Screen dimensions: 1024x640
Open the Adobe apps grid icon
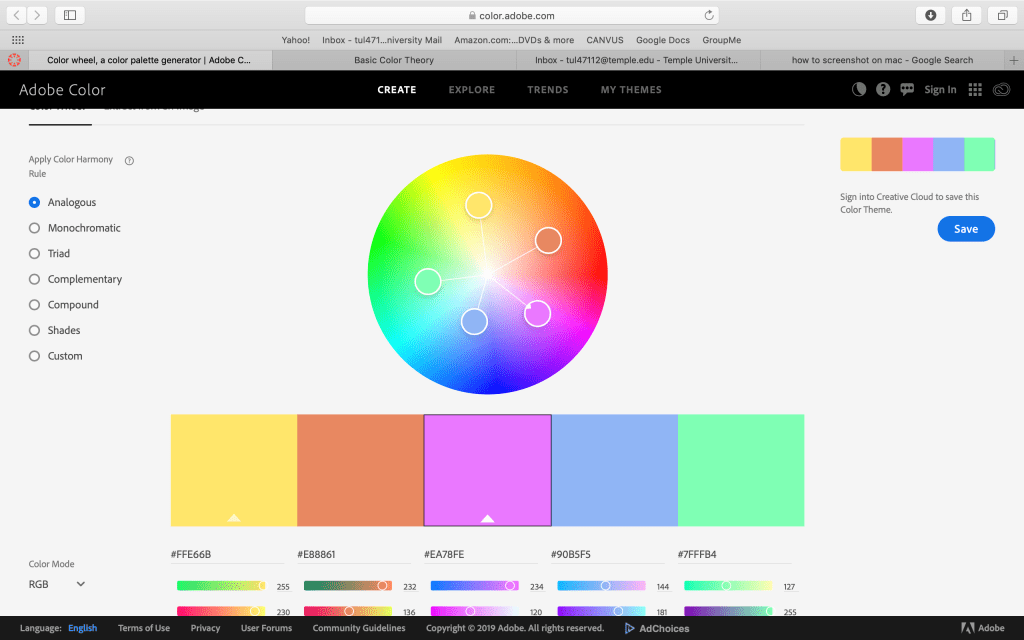975,89
